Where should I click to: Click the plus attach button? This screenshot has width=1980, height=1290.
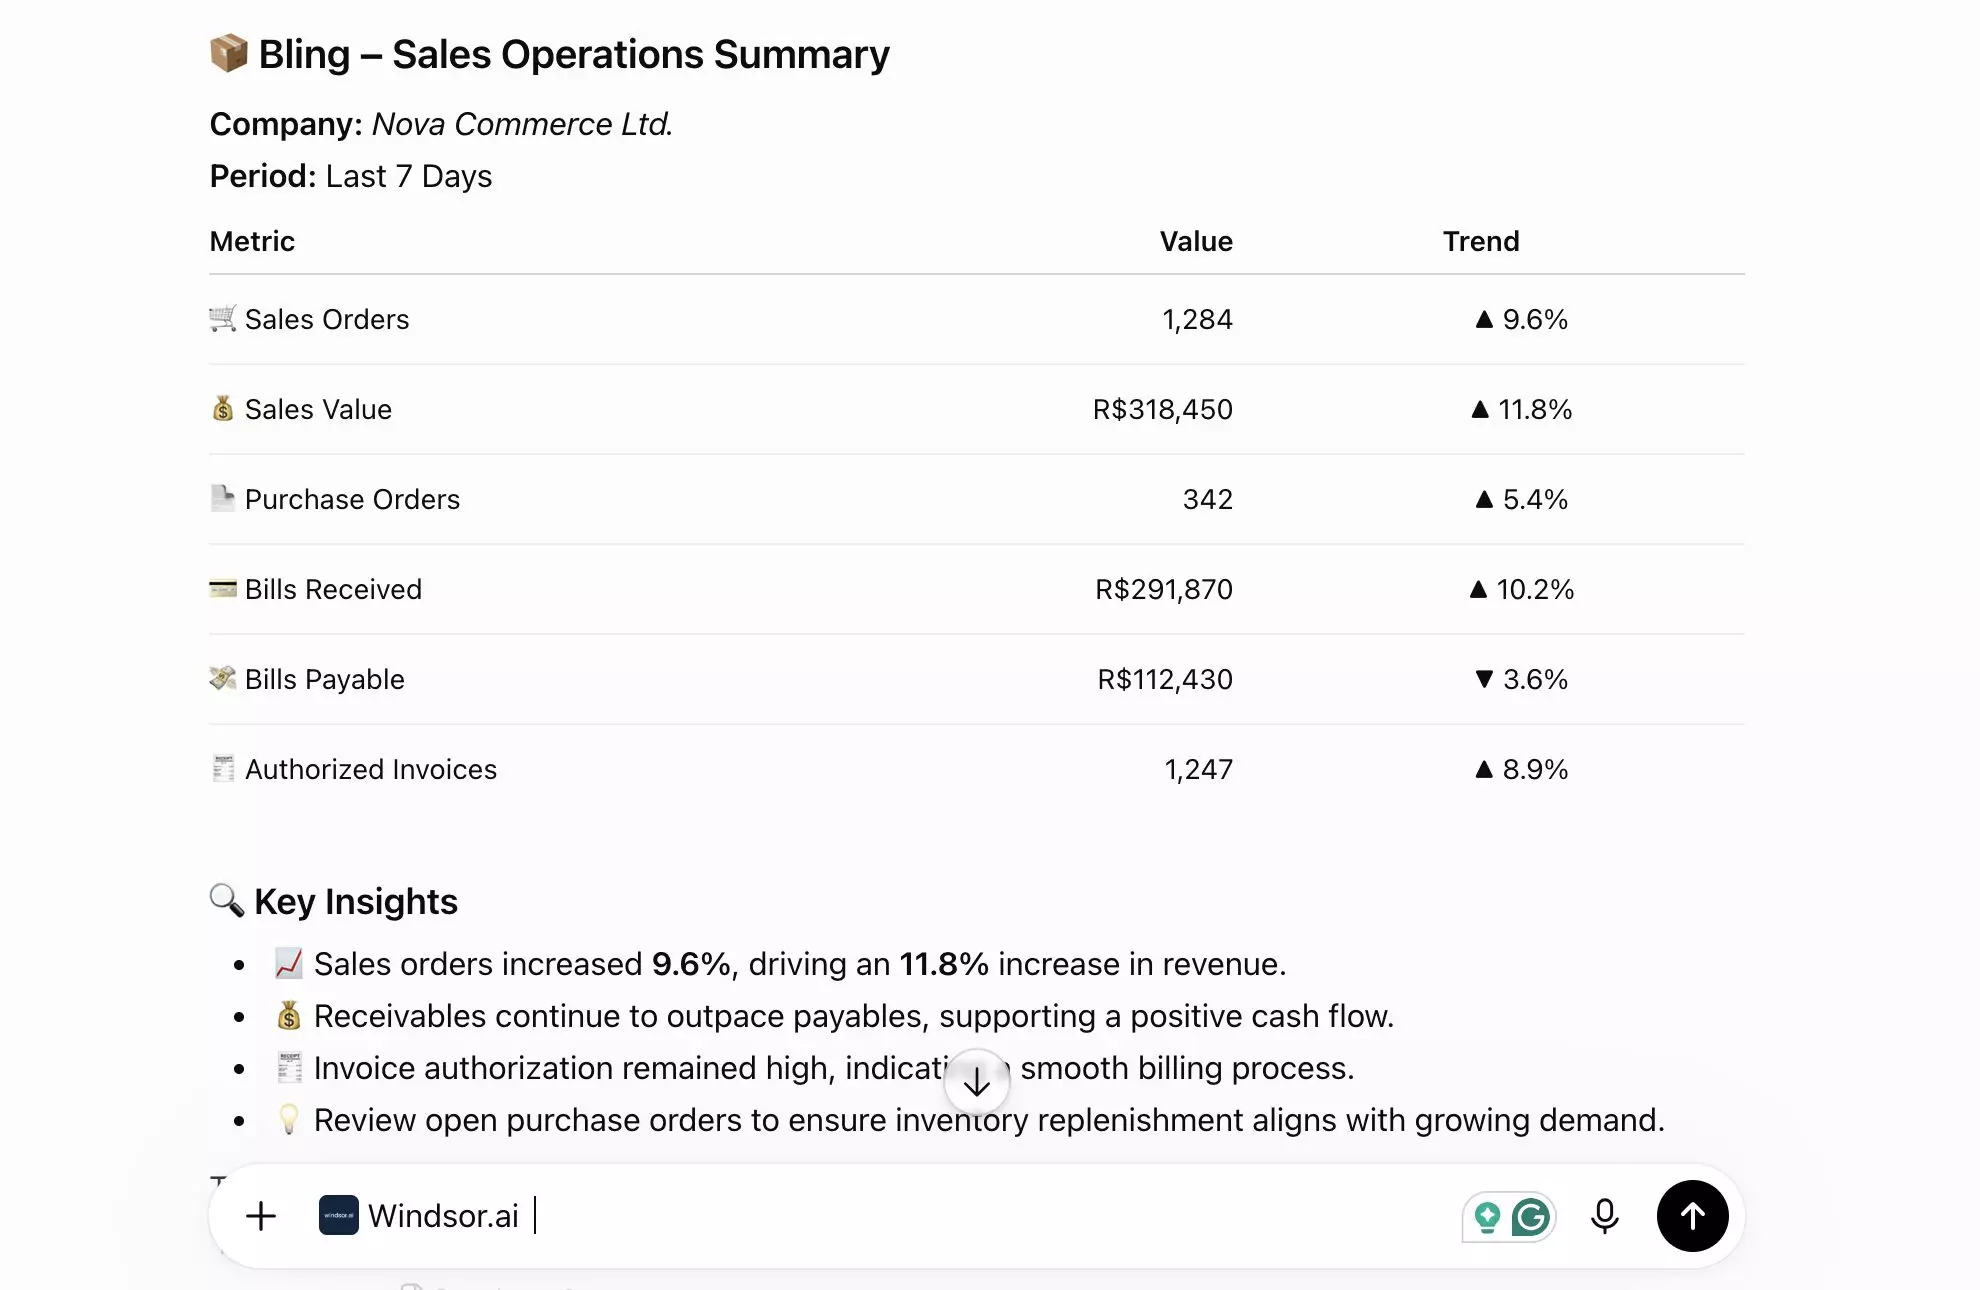pyautogui.click(x=261, y=1216)
